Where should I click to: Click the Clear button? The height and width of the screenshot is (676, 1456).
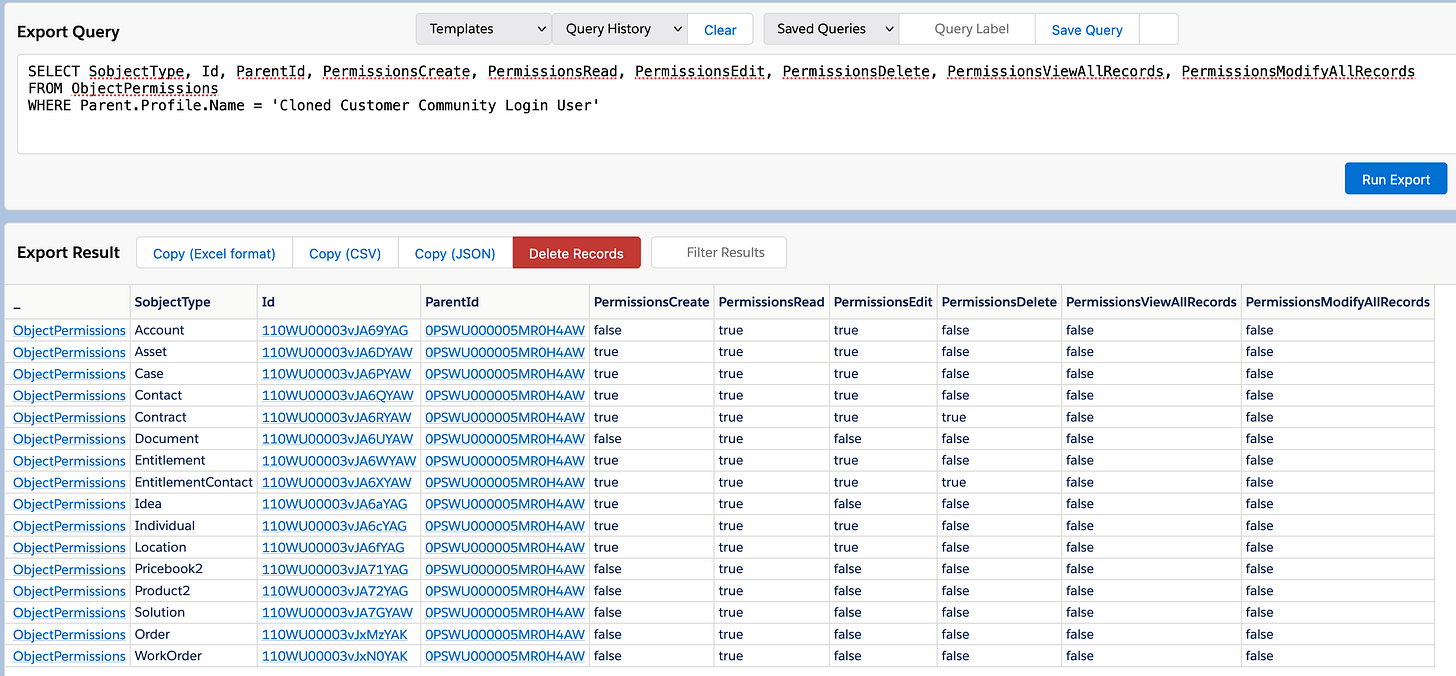click(x=720, y=29)
